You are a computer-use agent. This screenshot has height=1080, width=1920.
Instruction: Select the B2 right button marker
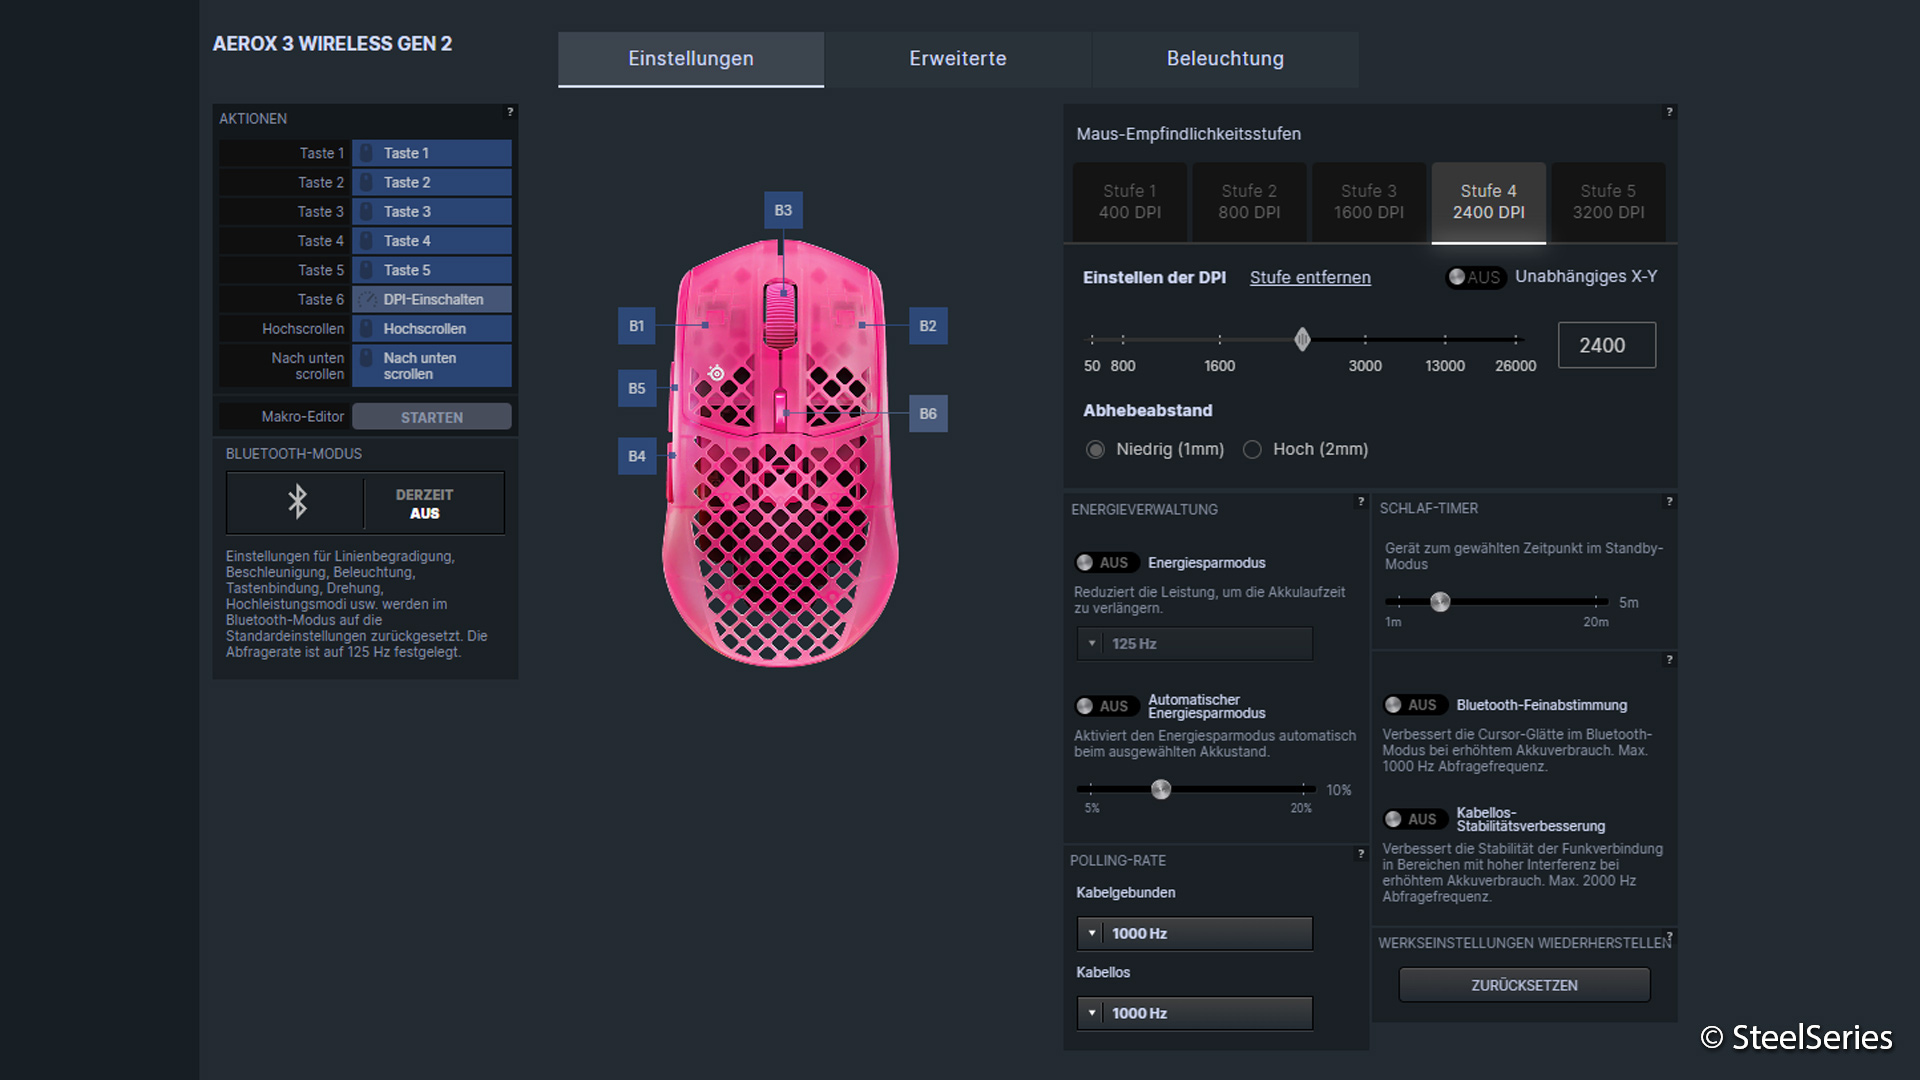coord(927,326)
